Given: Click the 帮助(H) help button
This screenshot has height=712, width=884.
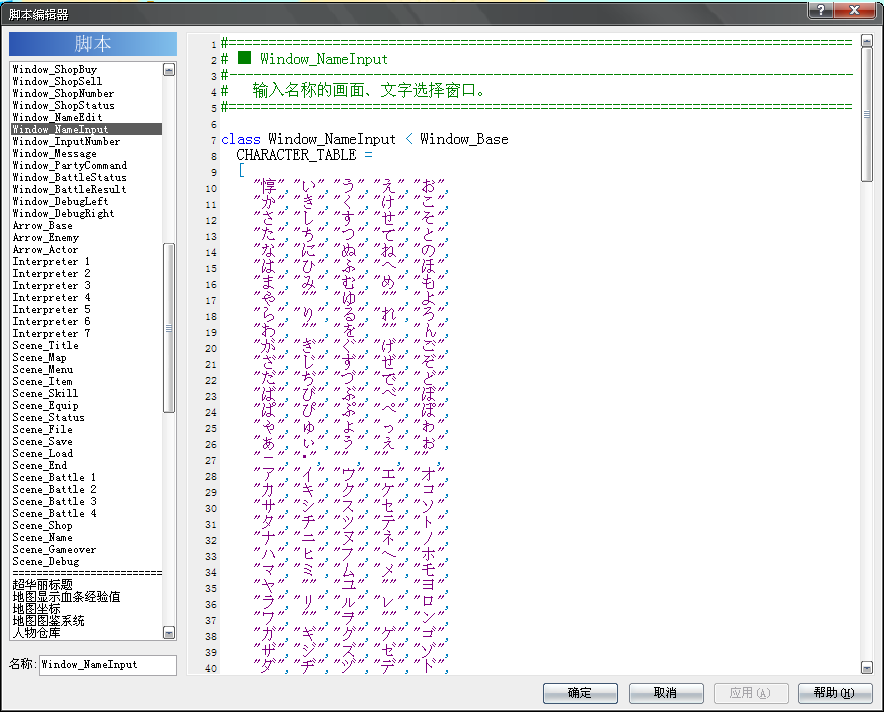Looking at the screenshot, I should tap(835, 693).
